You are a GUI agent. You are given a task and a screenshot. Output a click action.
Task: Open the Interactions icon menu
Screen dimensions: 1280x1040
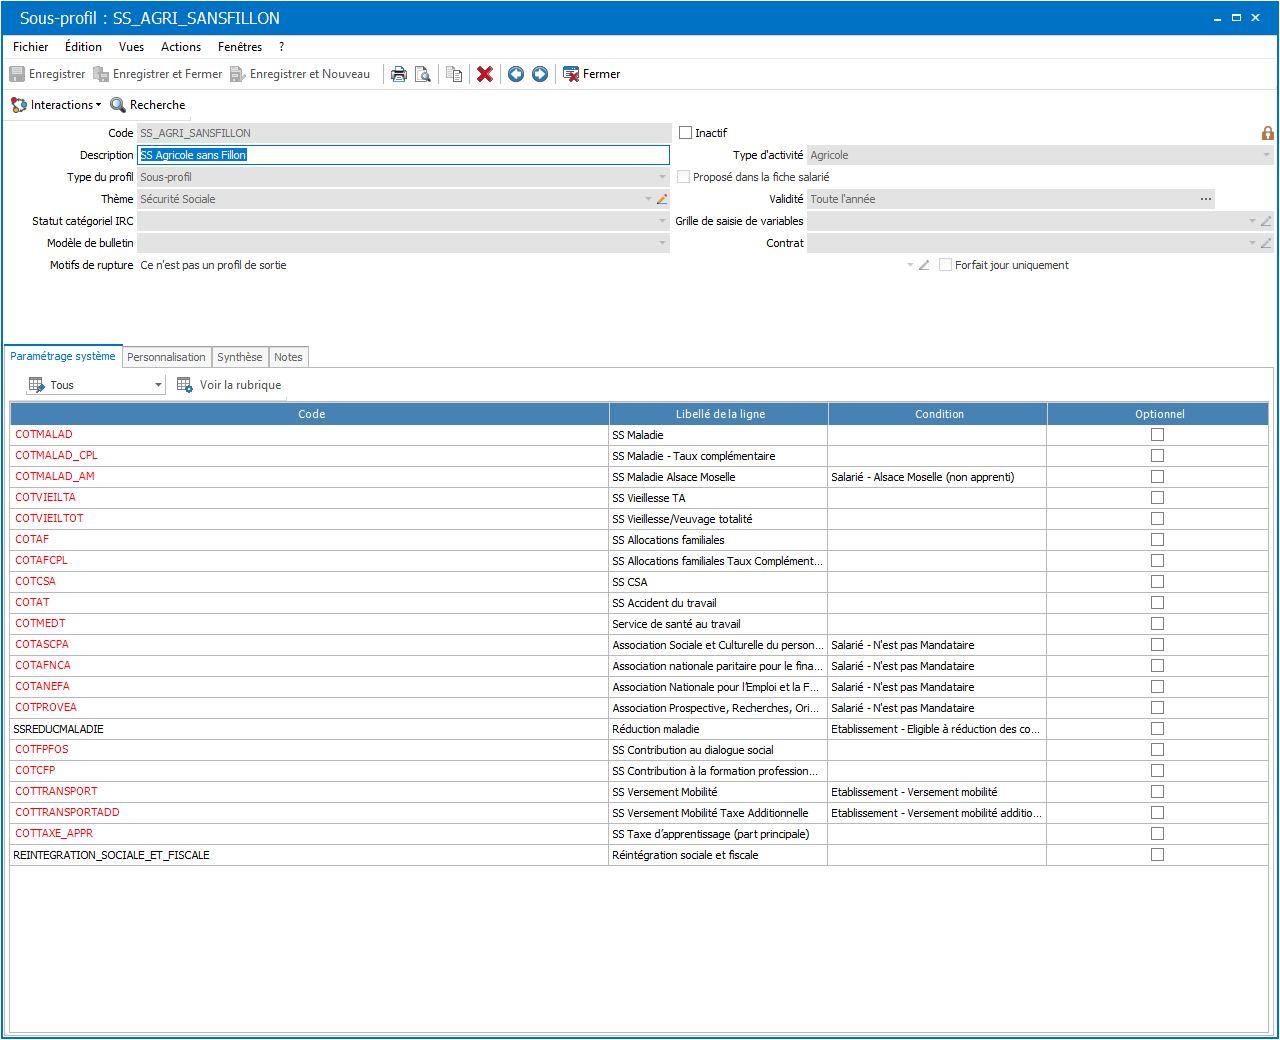click(19, 105)
